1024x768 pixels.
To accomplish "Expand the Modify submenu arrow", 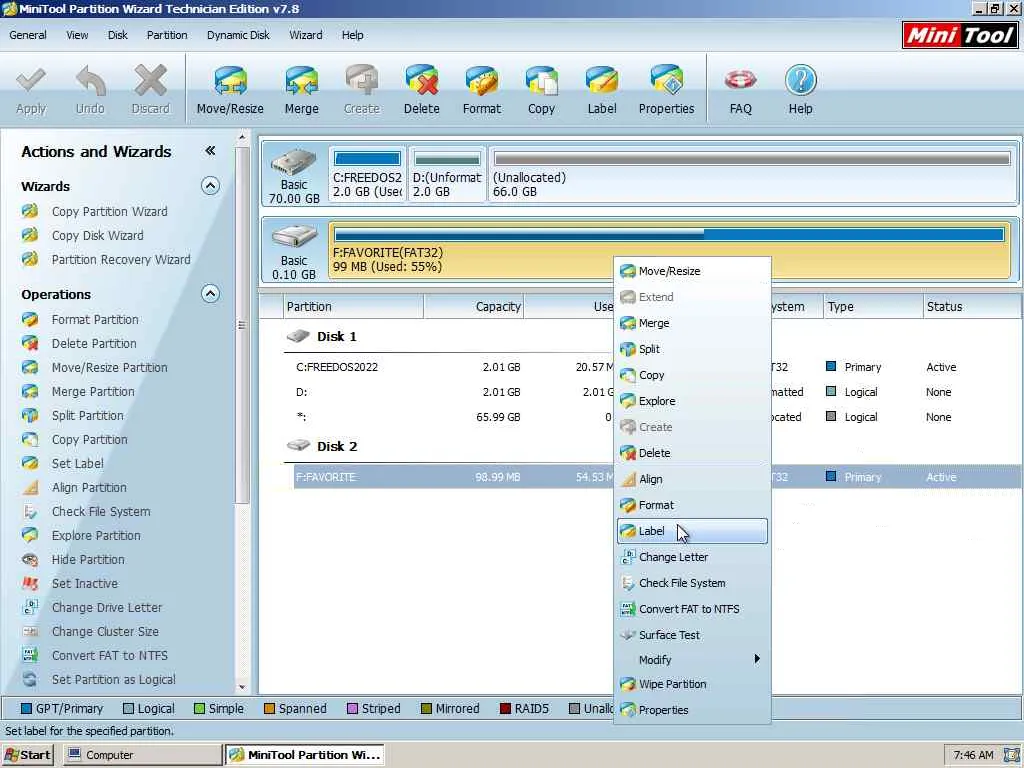I will (757, 659).
